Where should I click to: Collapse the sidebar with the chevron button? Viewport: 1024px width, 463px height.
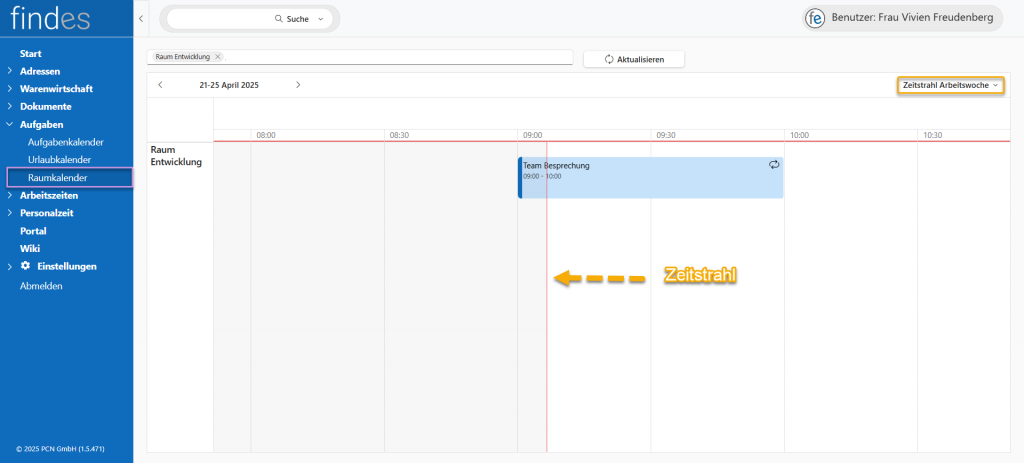141,19
